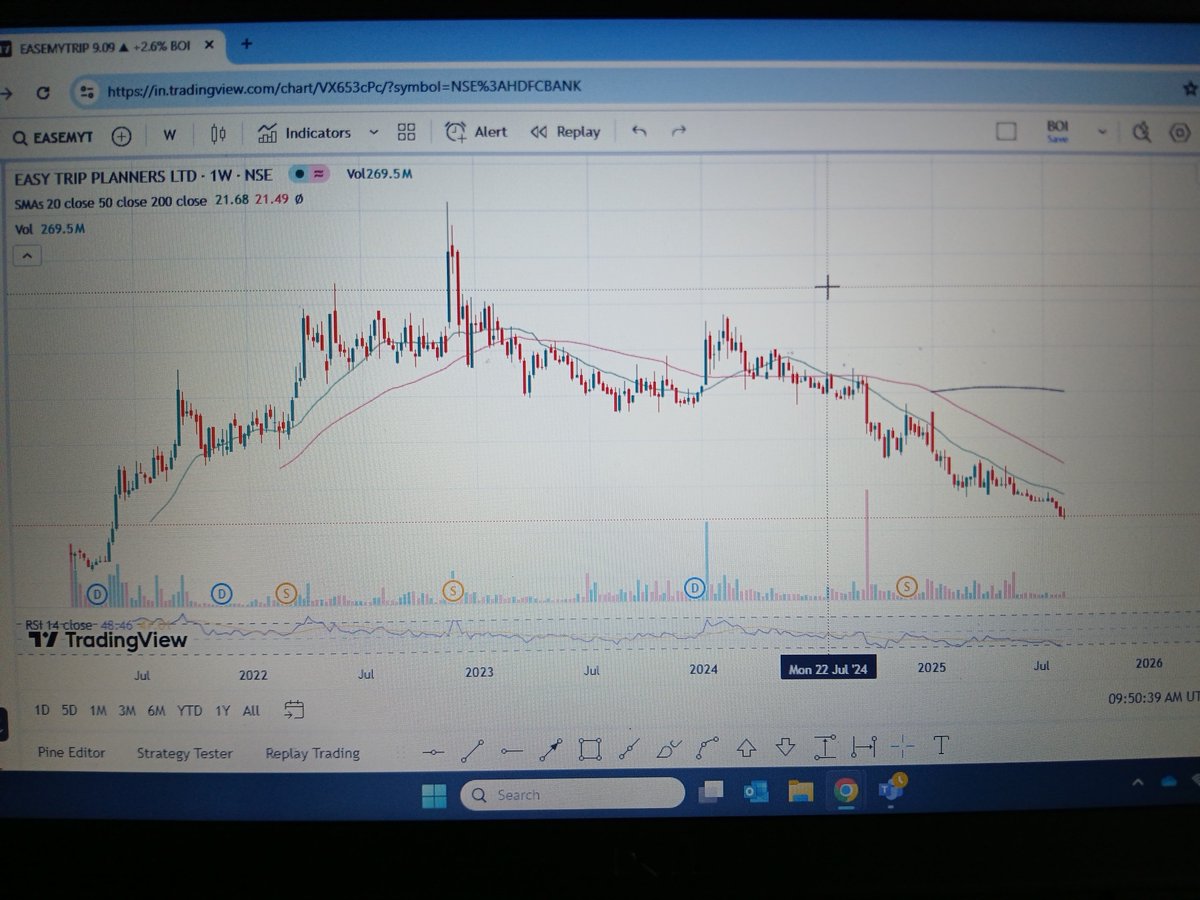Collapse the chart legend with the chevron

[27, 255]
